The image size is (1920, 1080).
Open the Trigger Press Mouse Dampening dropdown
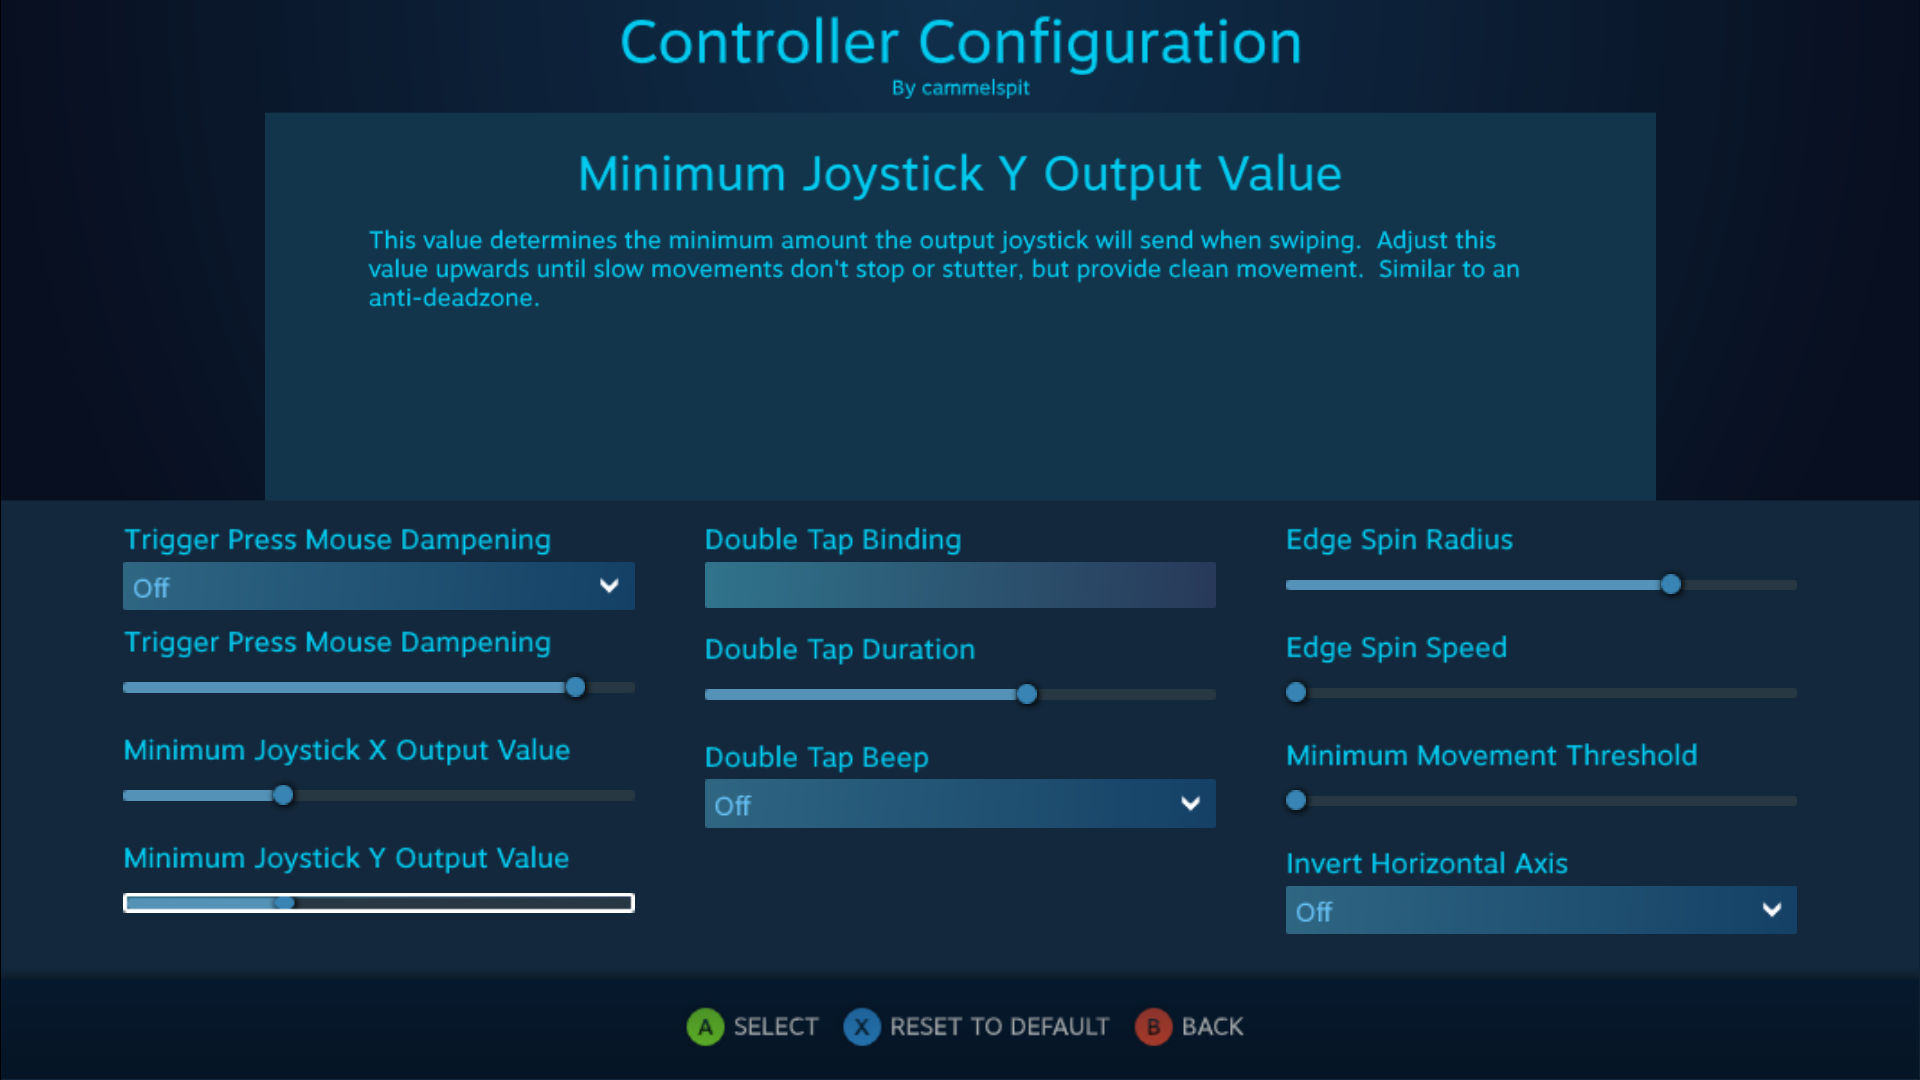click(x=378, y=587)
